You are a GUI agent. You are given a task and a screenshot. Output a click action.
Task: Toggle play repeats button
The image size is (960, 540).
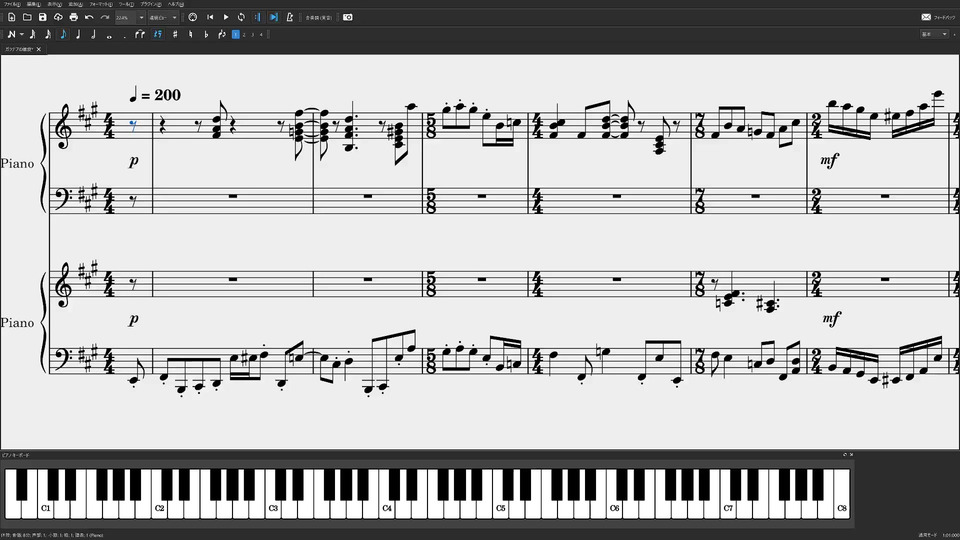coord(257,17)
